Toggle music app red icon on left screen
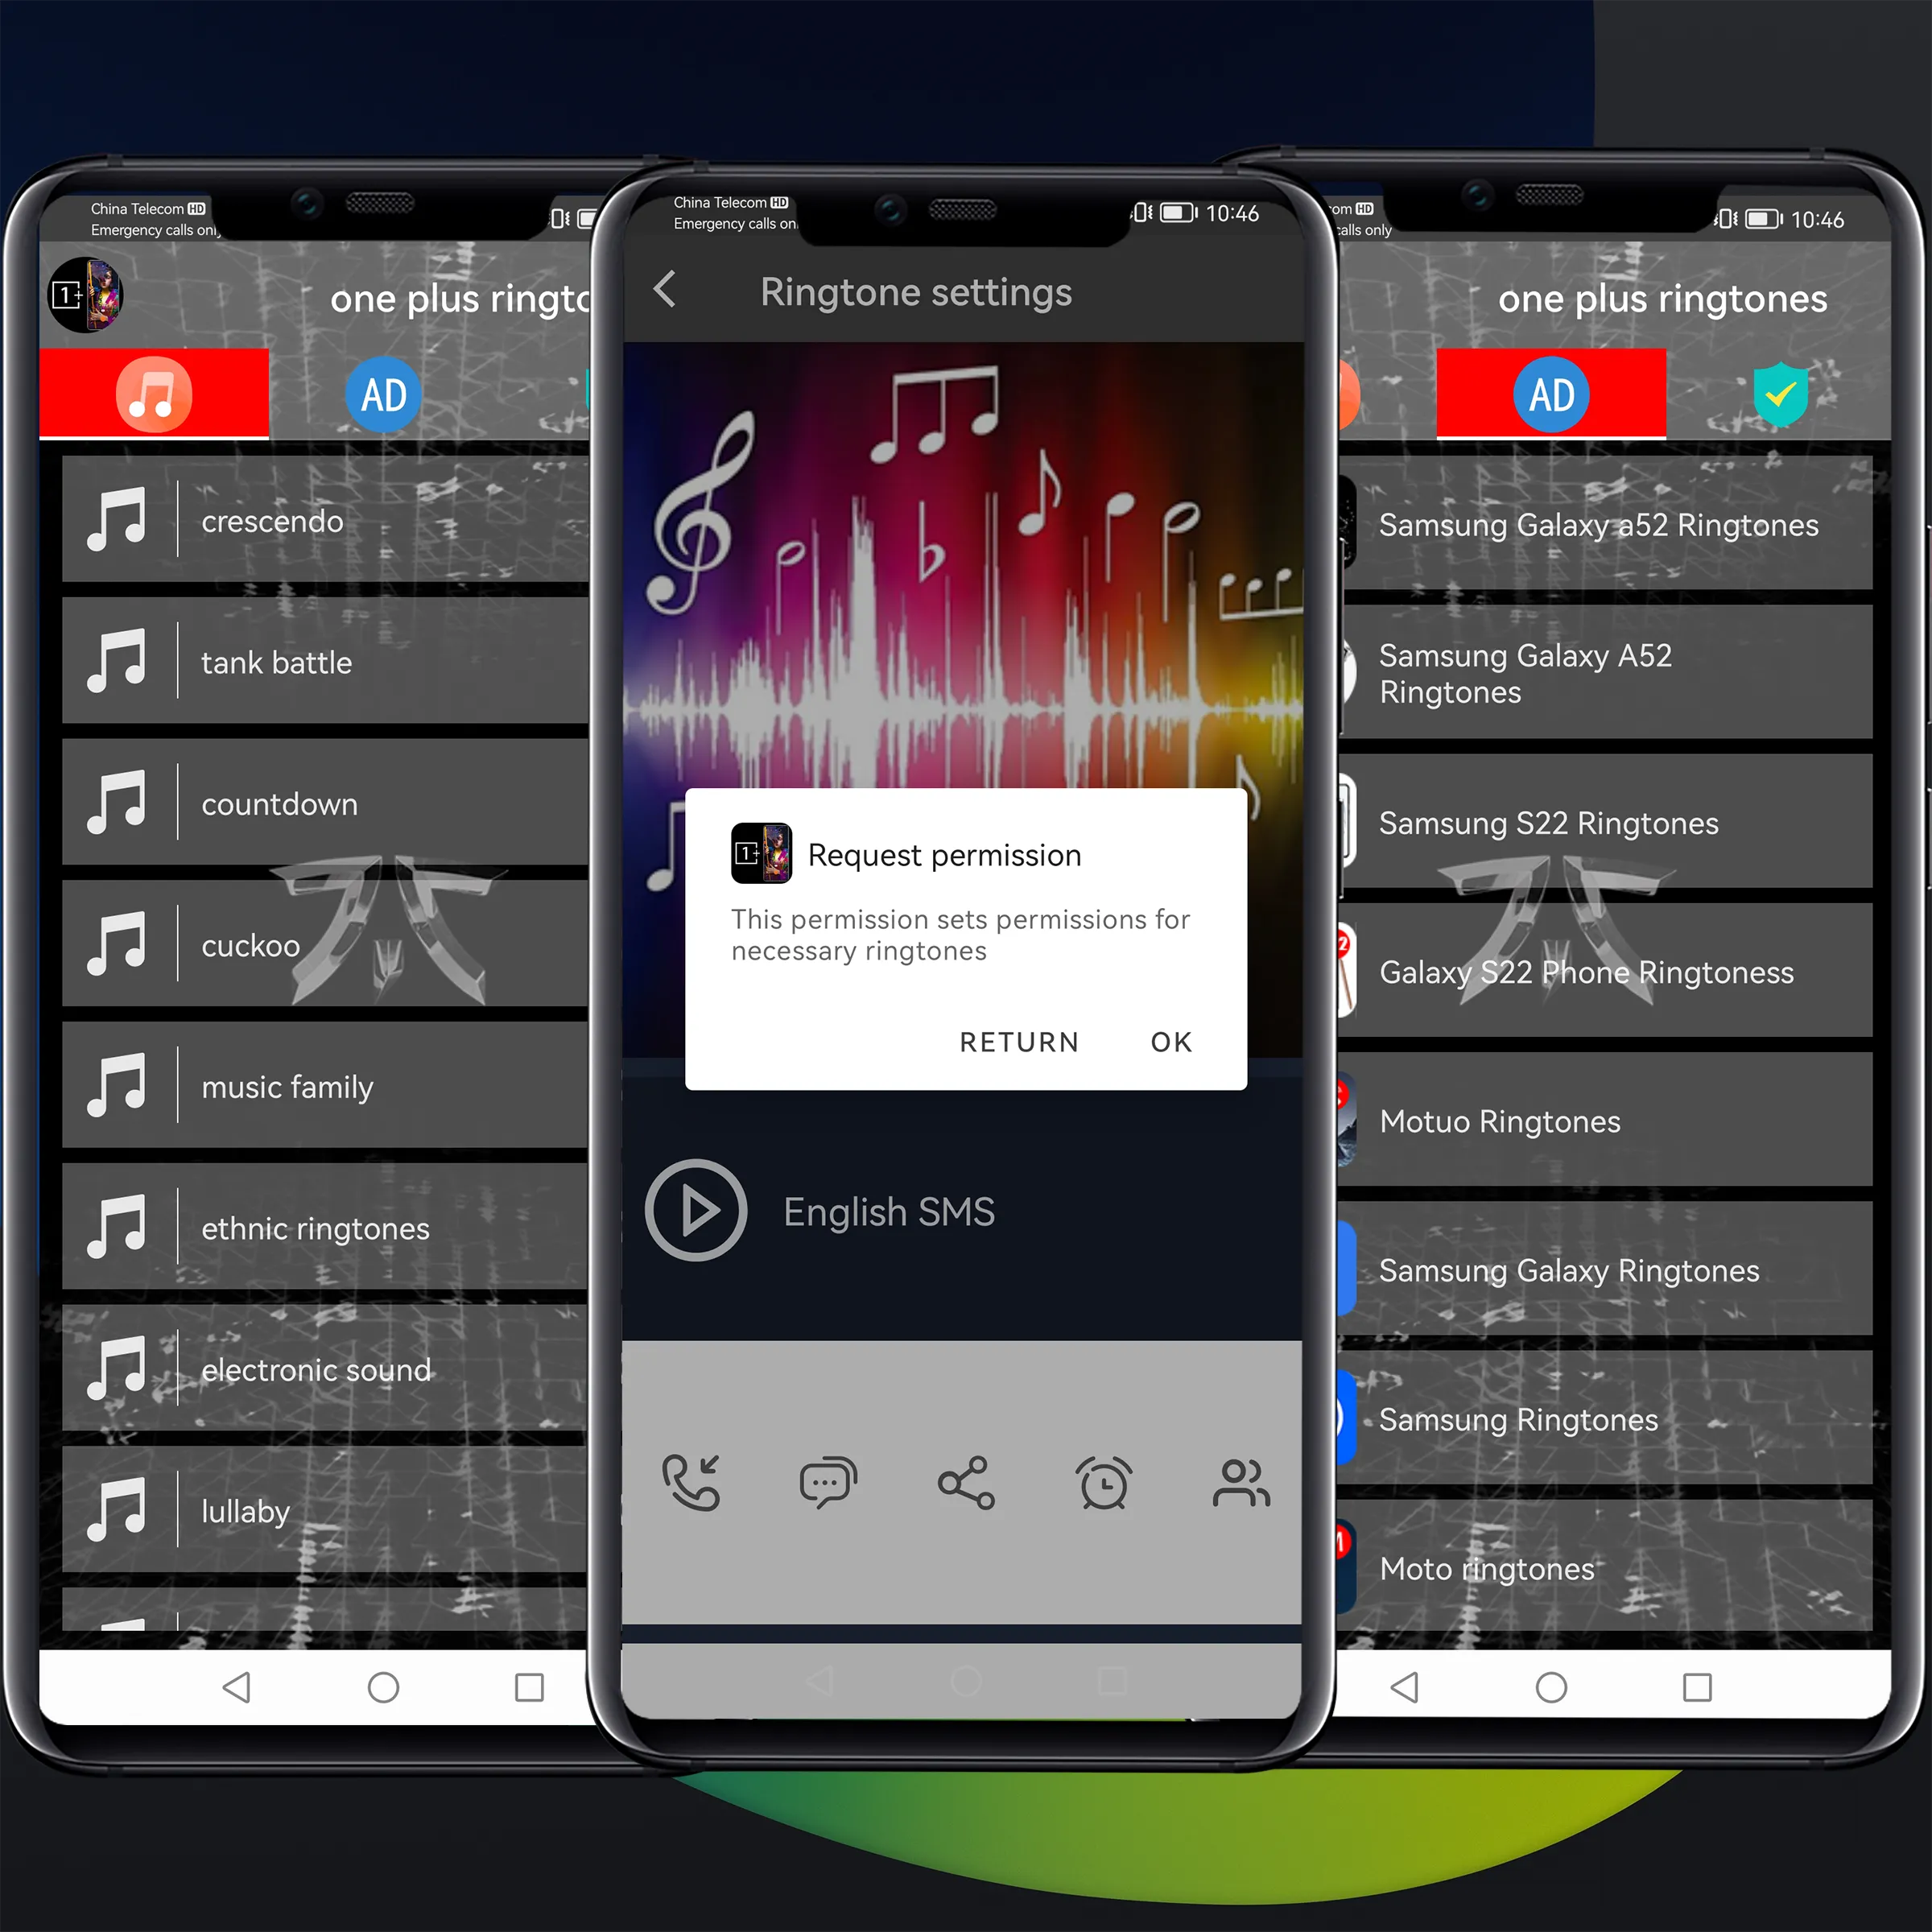This screenshot has width=1932, height=1932. click(151, 393)
